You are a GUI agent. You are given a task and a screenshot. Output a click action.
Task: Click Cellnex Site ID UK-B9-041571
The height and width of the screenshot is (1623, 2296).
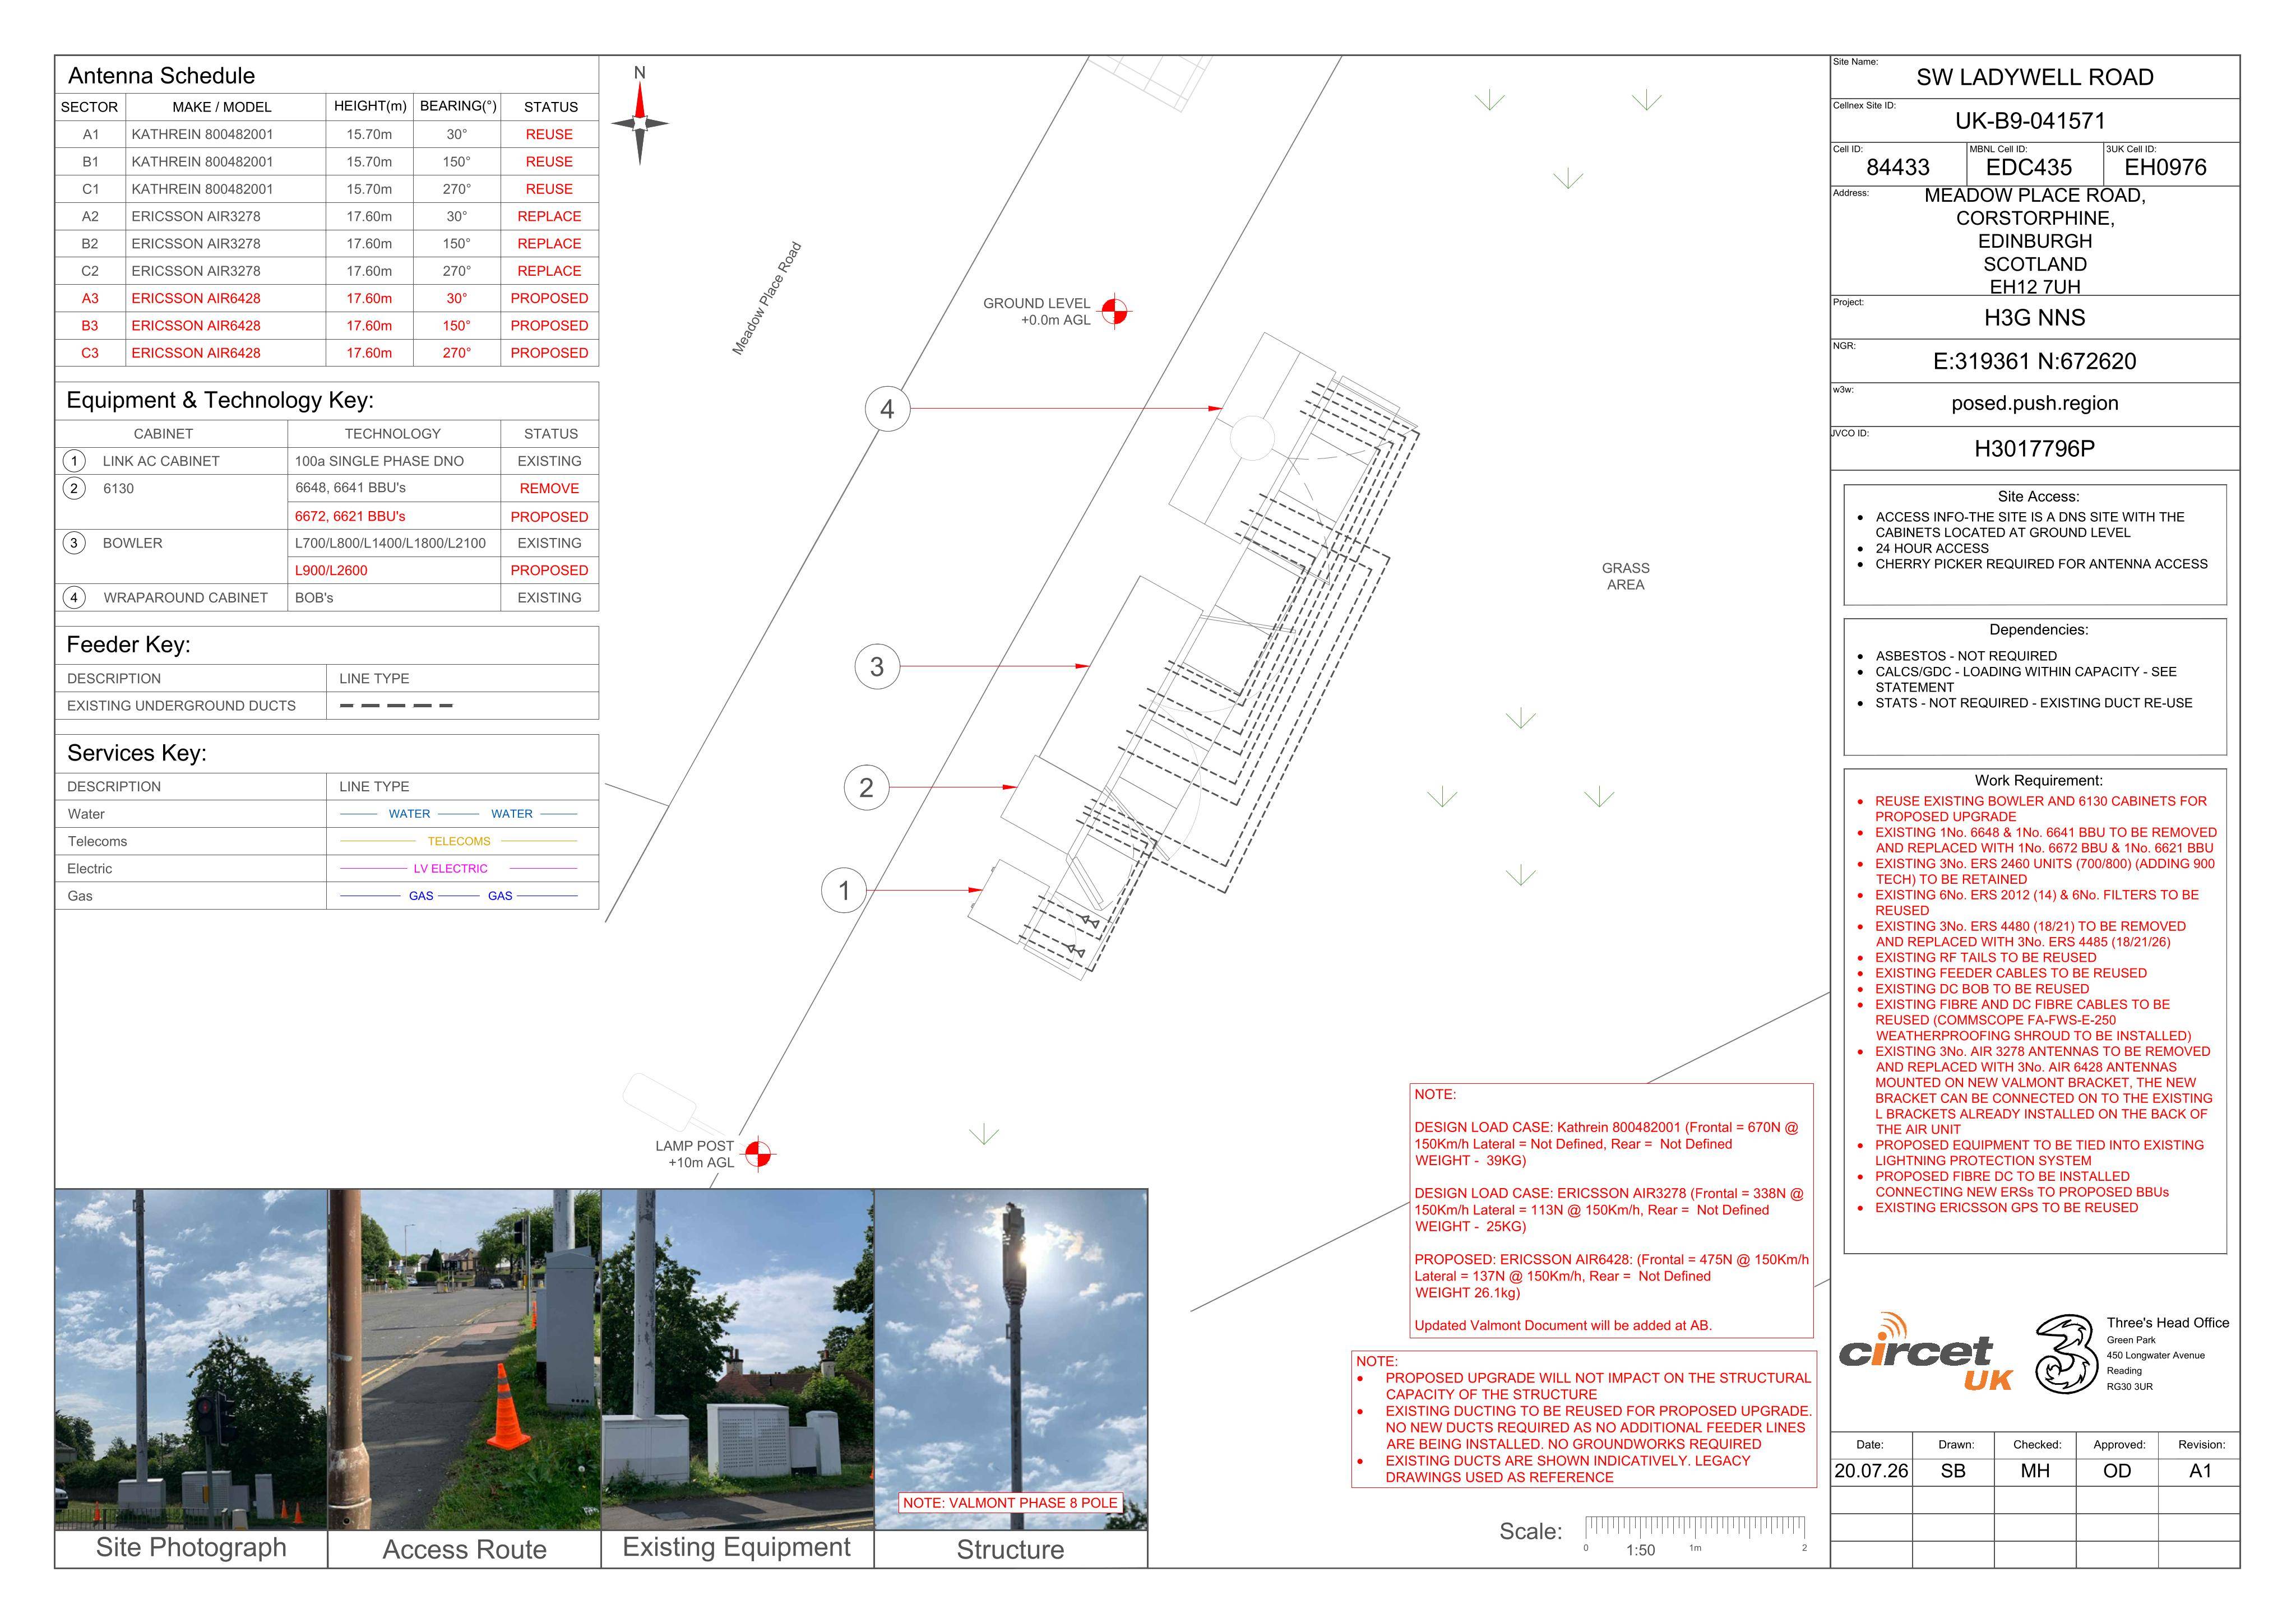pos(2030,122)
